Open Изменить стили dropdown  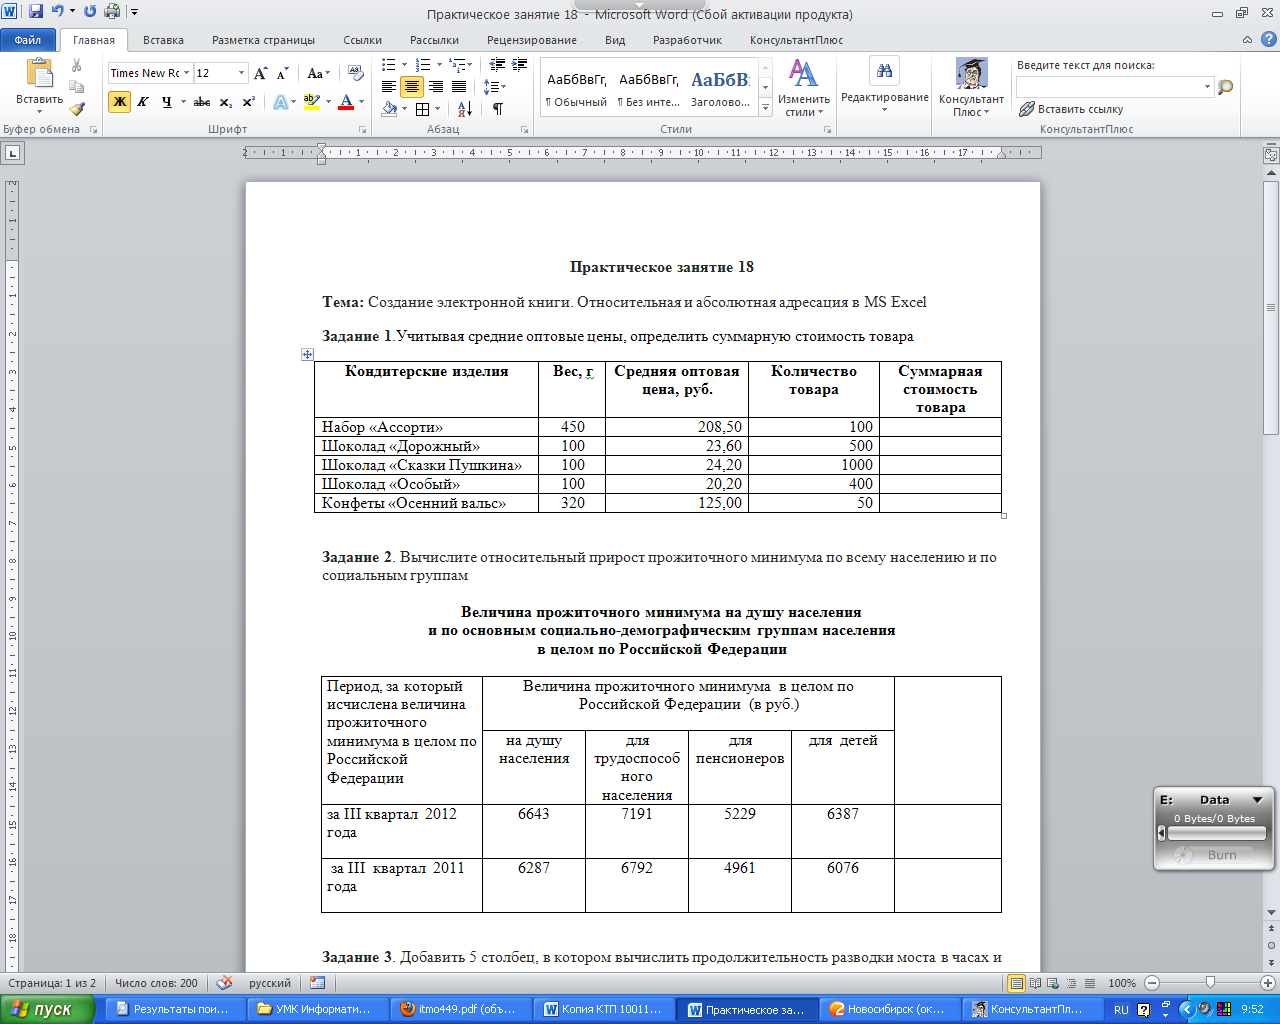point(803,87)
